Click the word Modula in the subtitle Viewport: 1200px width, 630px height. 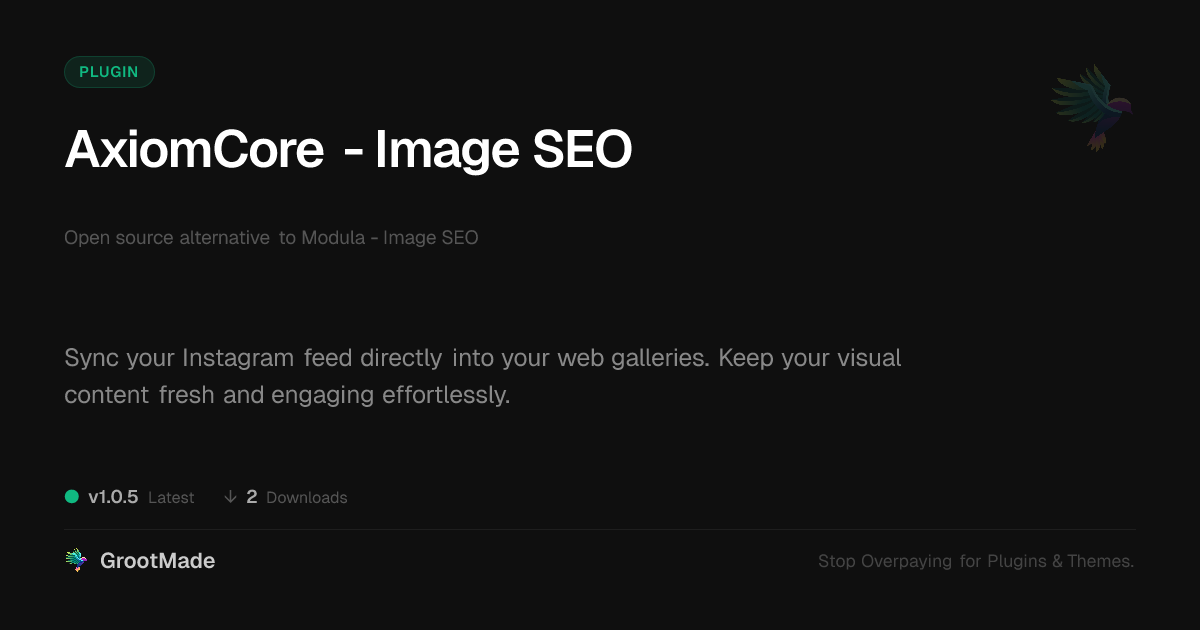(x=333, y=238)
